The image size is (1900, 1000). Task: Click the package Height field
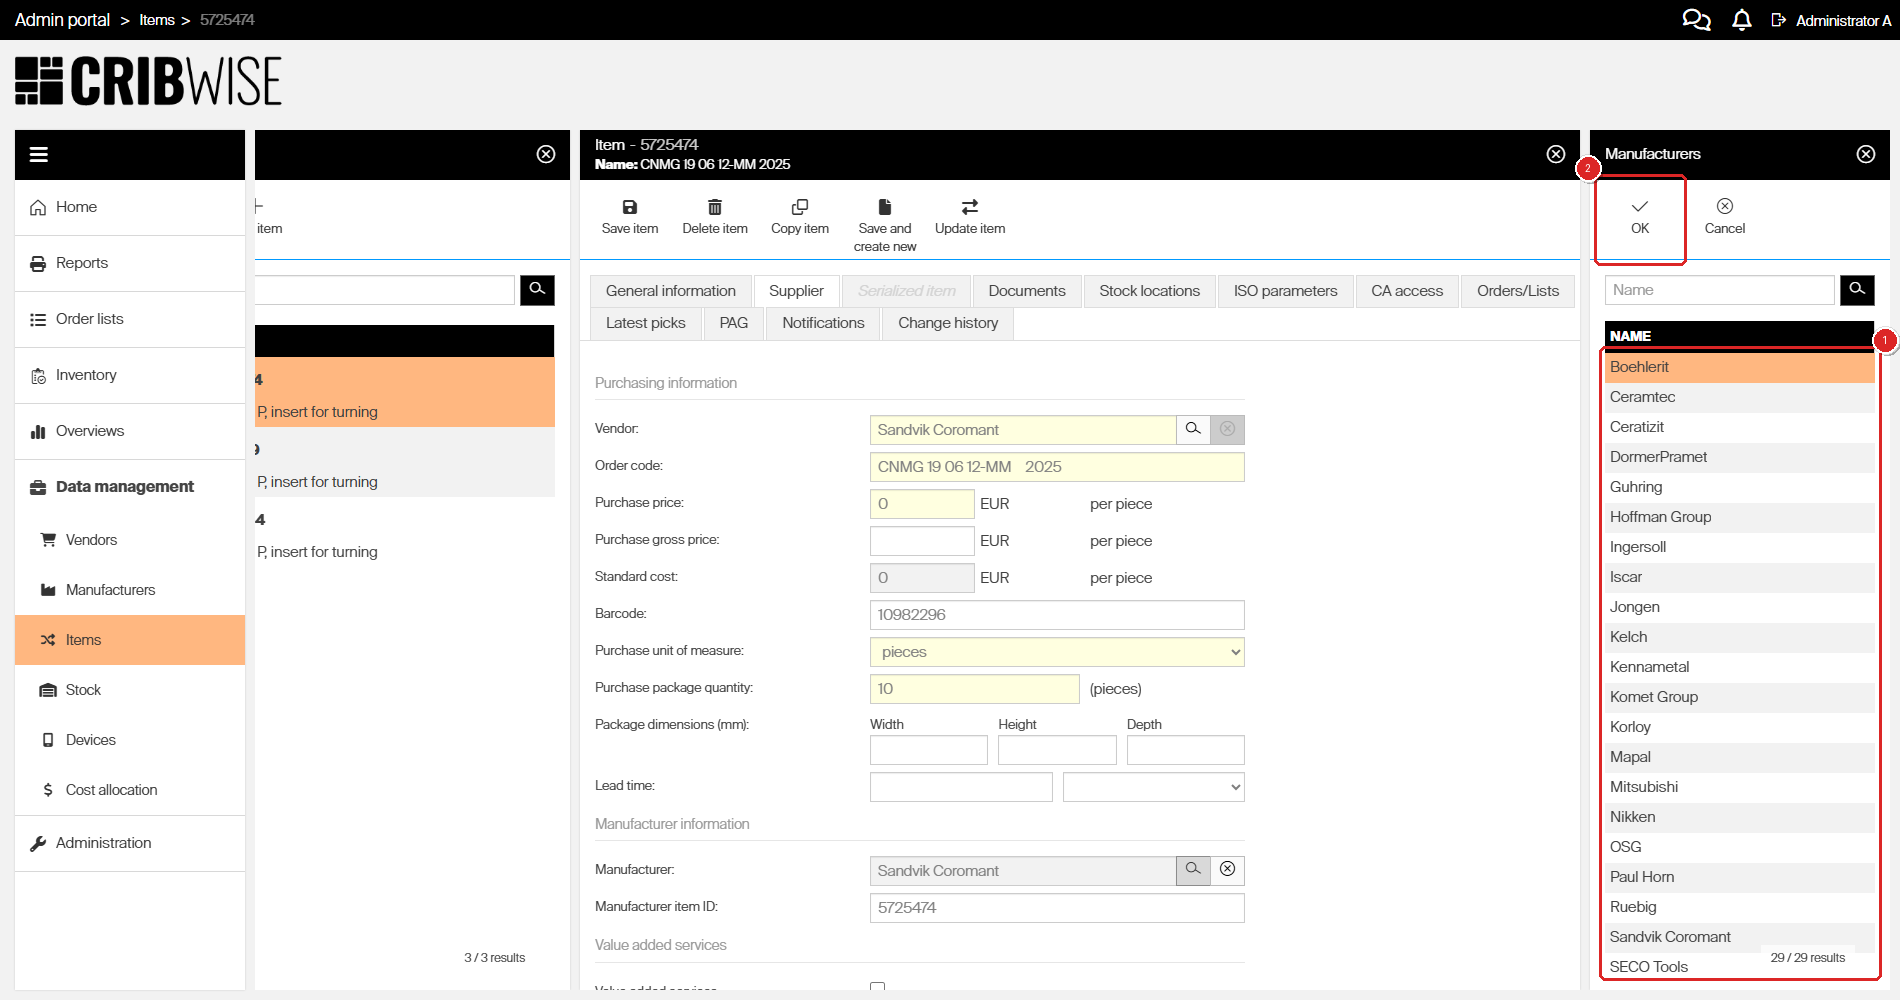(x=1057, y=750)
